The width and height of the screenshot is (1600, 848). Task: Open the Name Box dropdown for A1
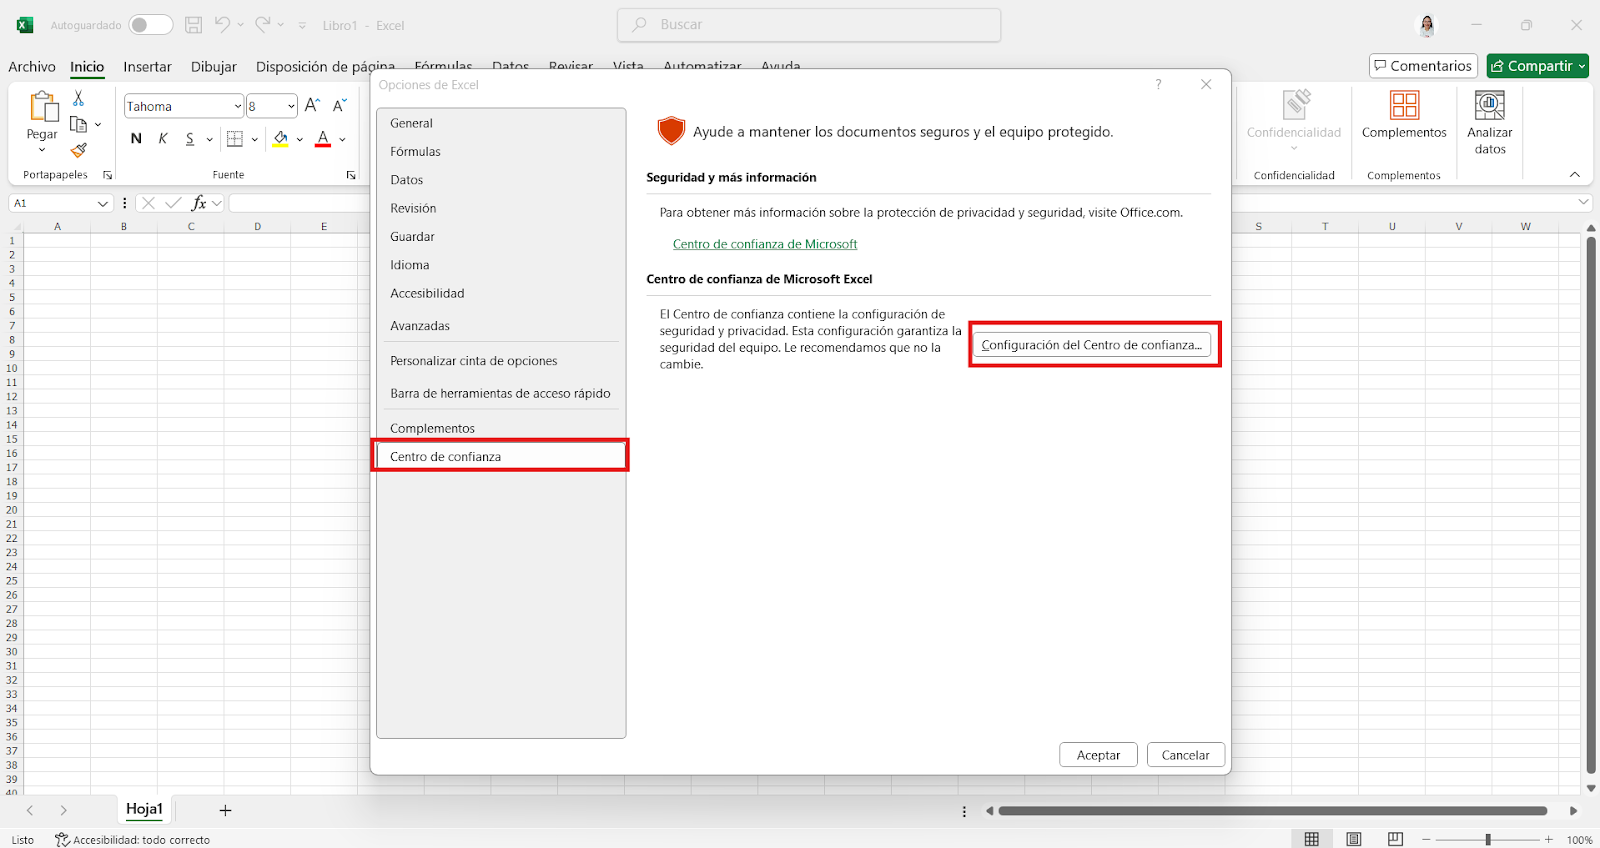point(102,203)
